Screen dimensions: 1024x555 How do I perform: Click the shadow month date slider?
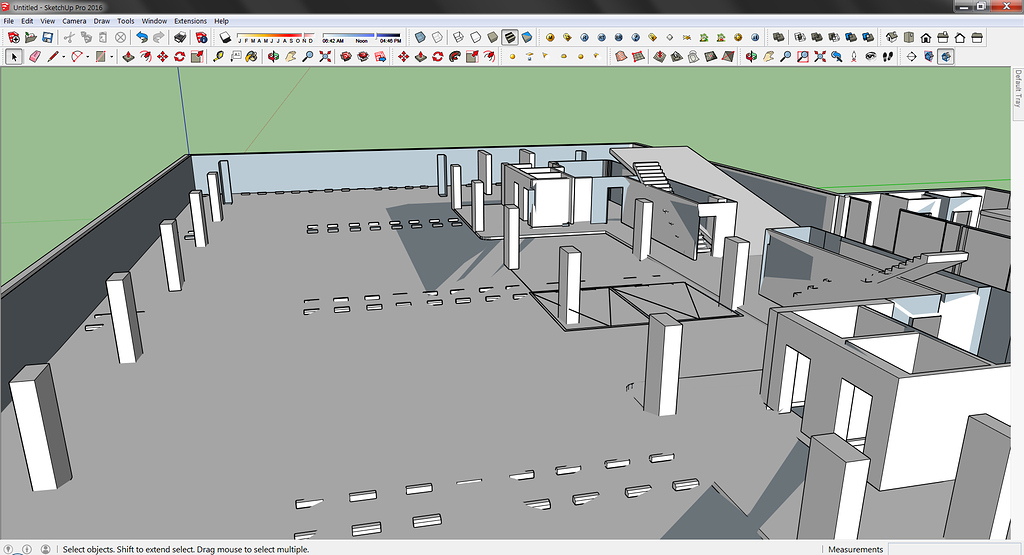(275, 37)
